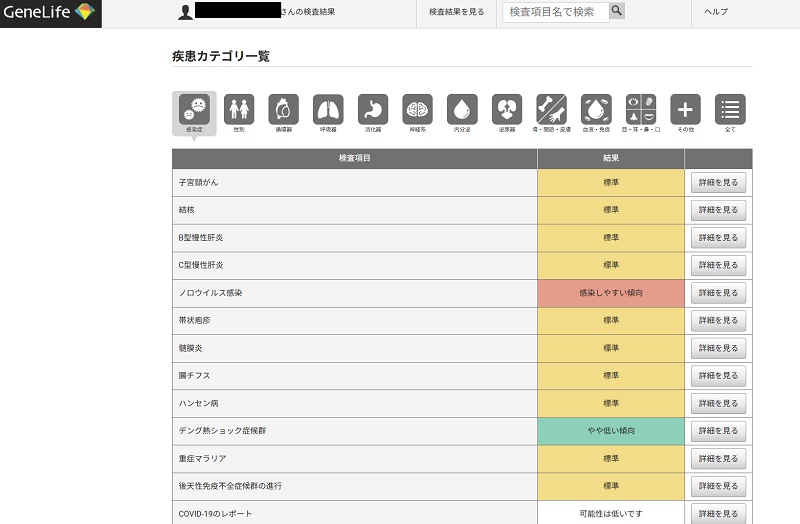Choose the 循環器 heart category icon
Image resolution: width=800 pixels, height=524 pixels.
[x=283, y=110]
